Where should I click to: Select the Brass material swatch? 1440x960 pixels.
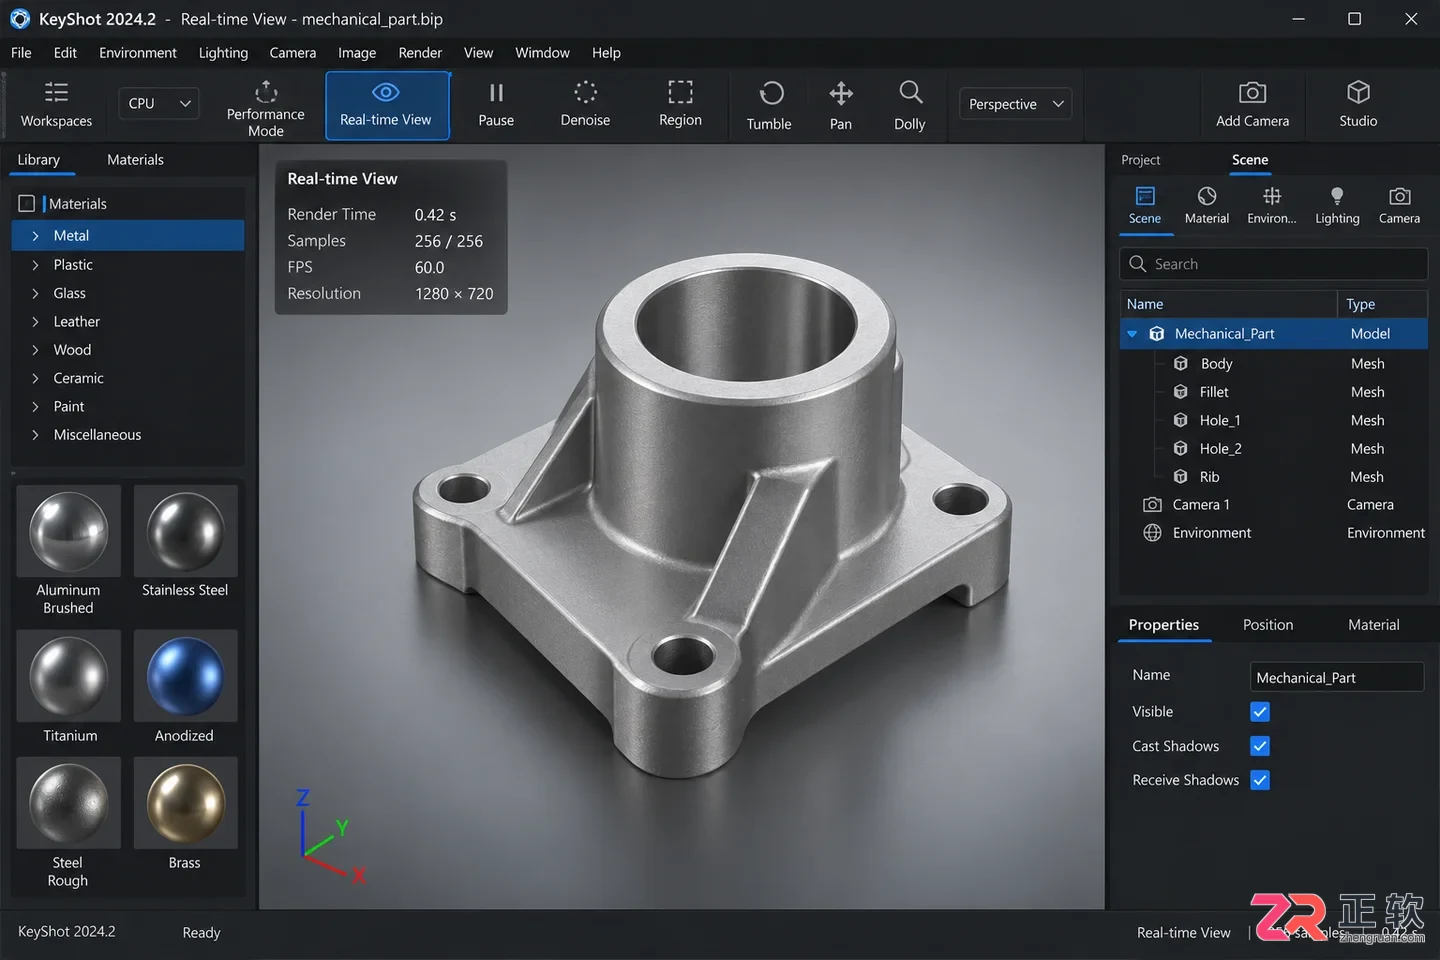pos(185,802)
